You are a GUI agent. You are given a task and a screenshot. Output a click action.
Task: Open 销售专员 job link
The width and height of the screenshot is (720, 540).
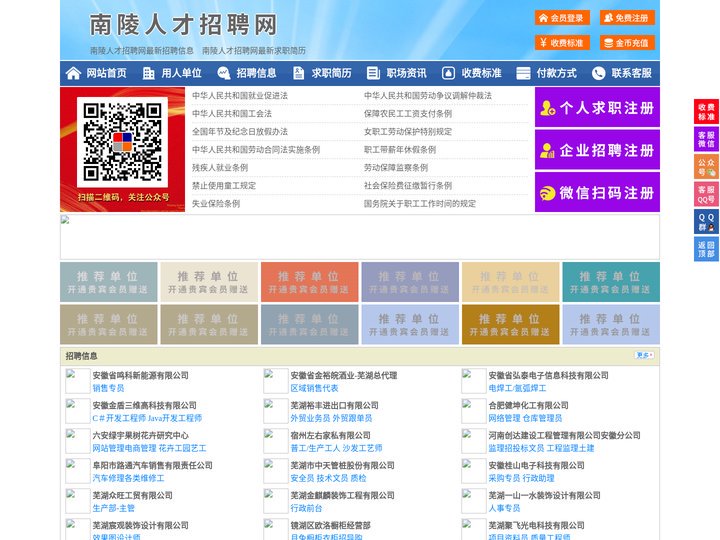[108, 388]
